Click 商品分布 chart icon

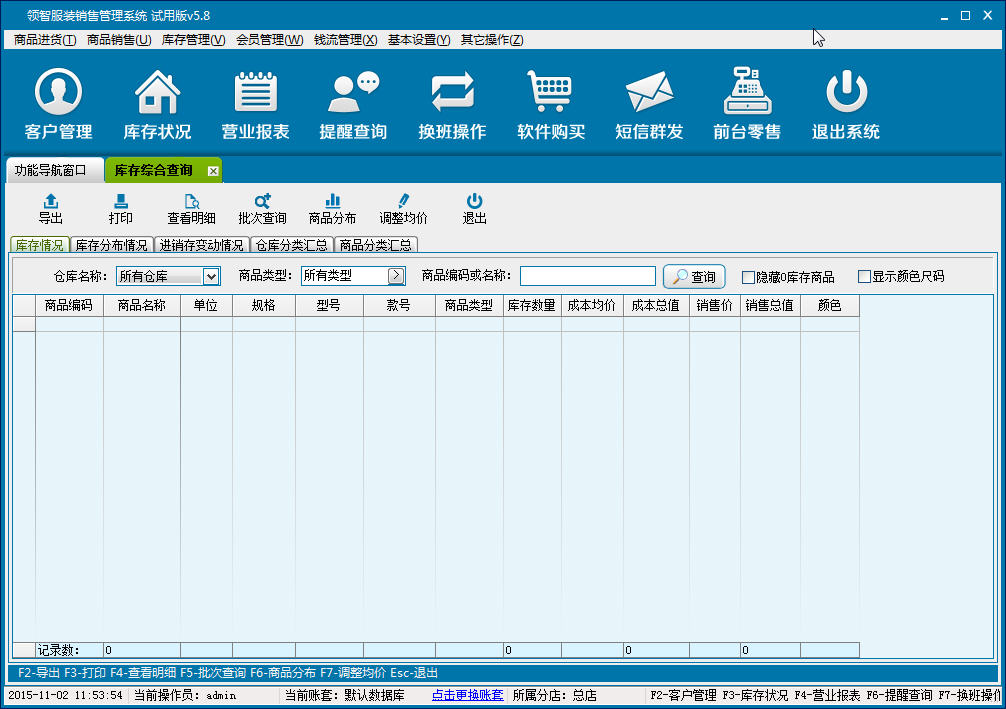(332, 209)
